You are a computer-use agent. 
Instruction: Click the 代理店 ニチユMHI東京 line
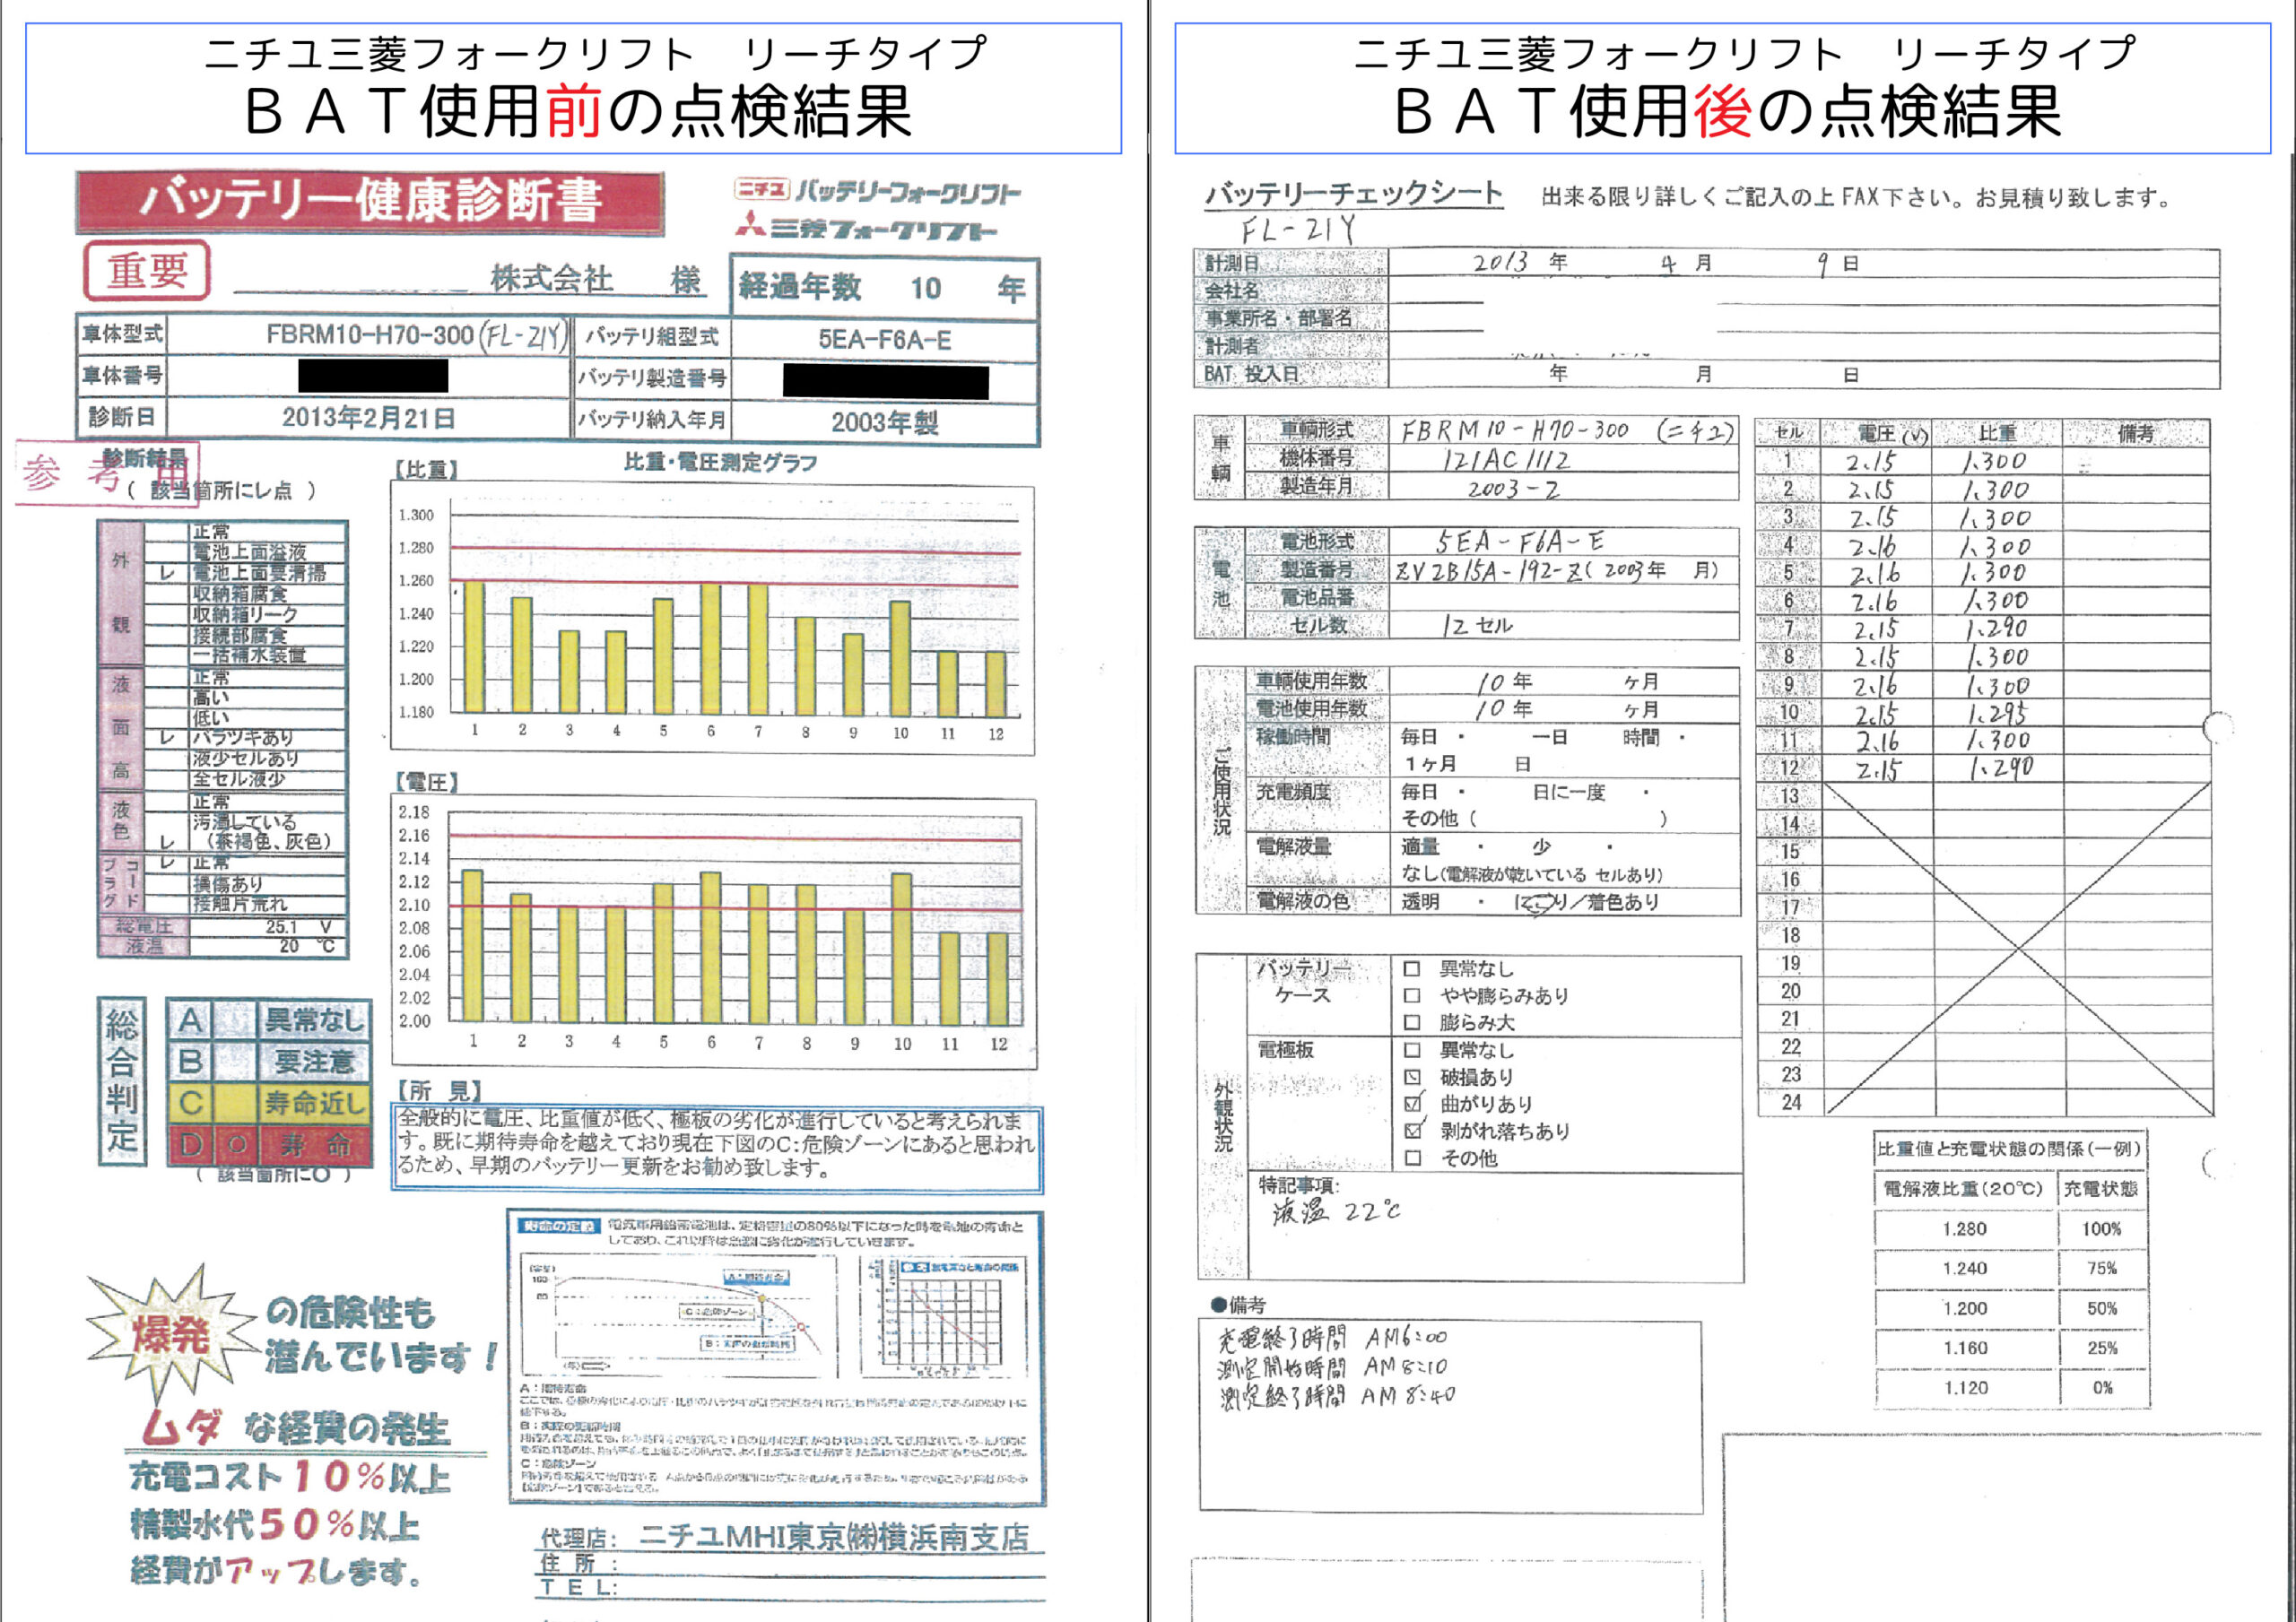pyautogui.click(x=785, y=1538)
